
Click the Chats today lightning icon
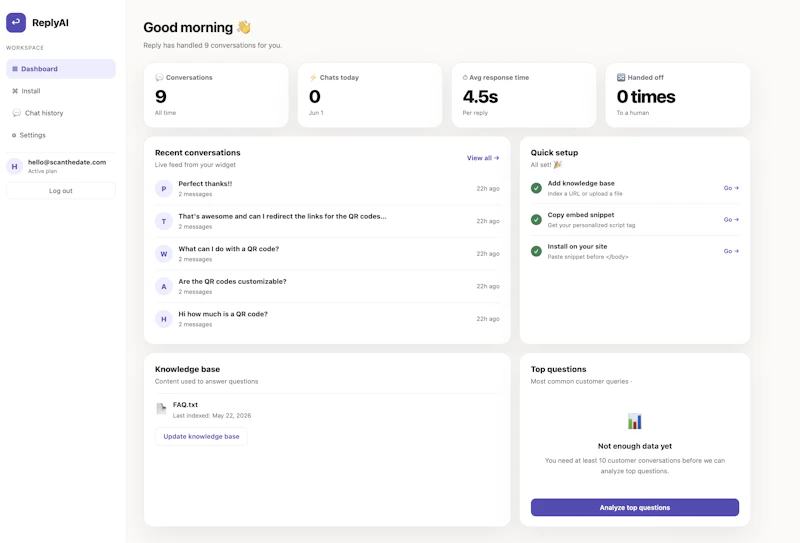pos(313,78)
